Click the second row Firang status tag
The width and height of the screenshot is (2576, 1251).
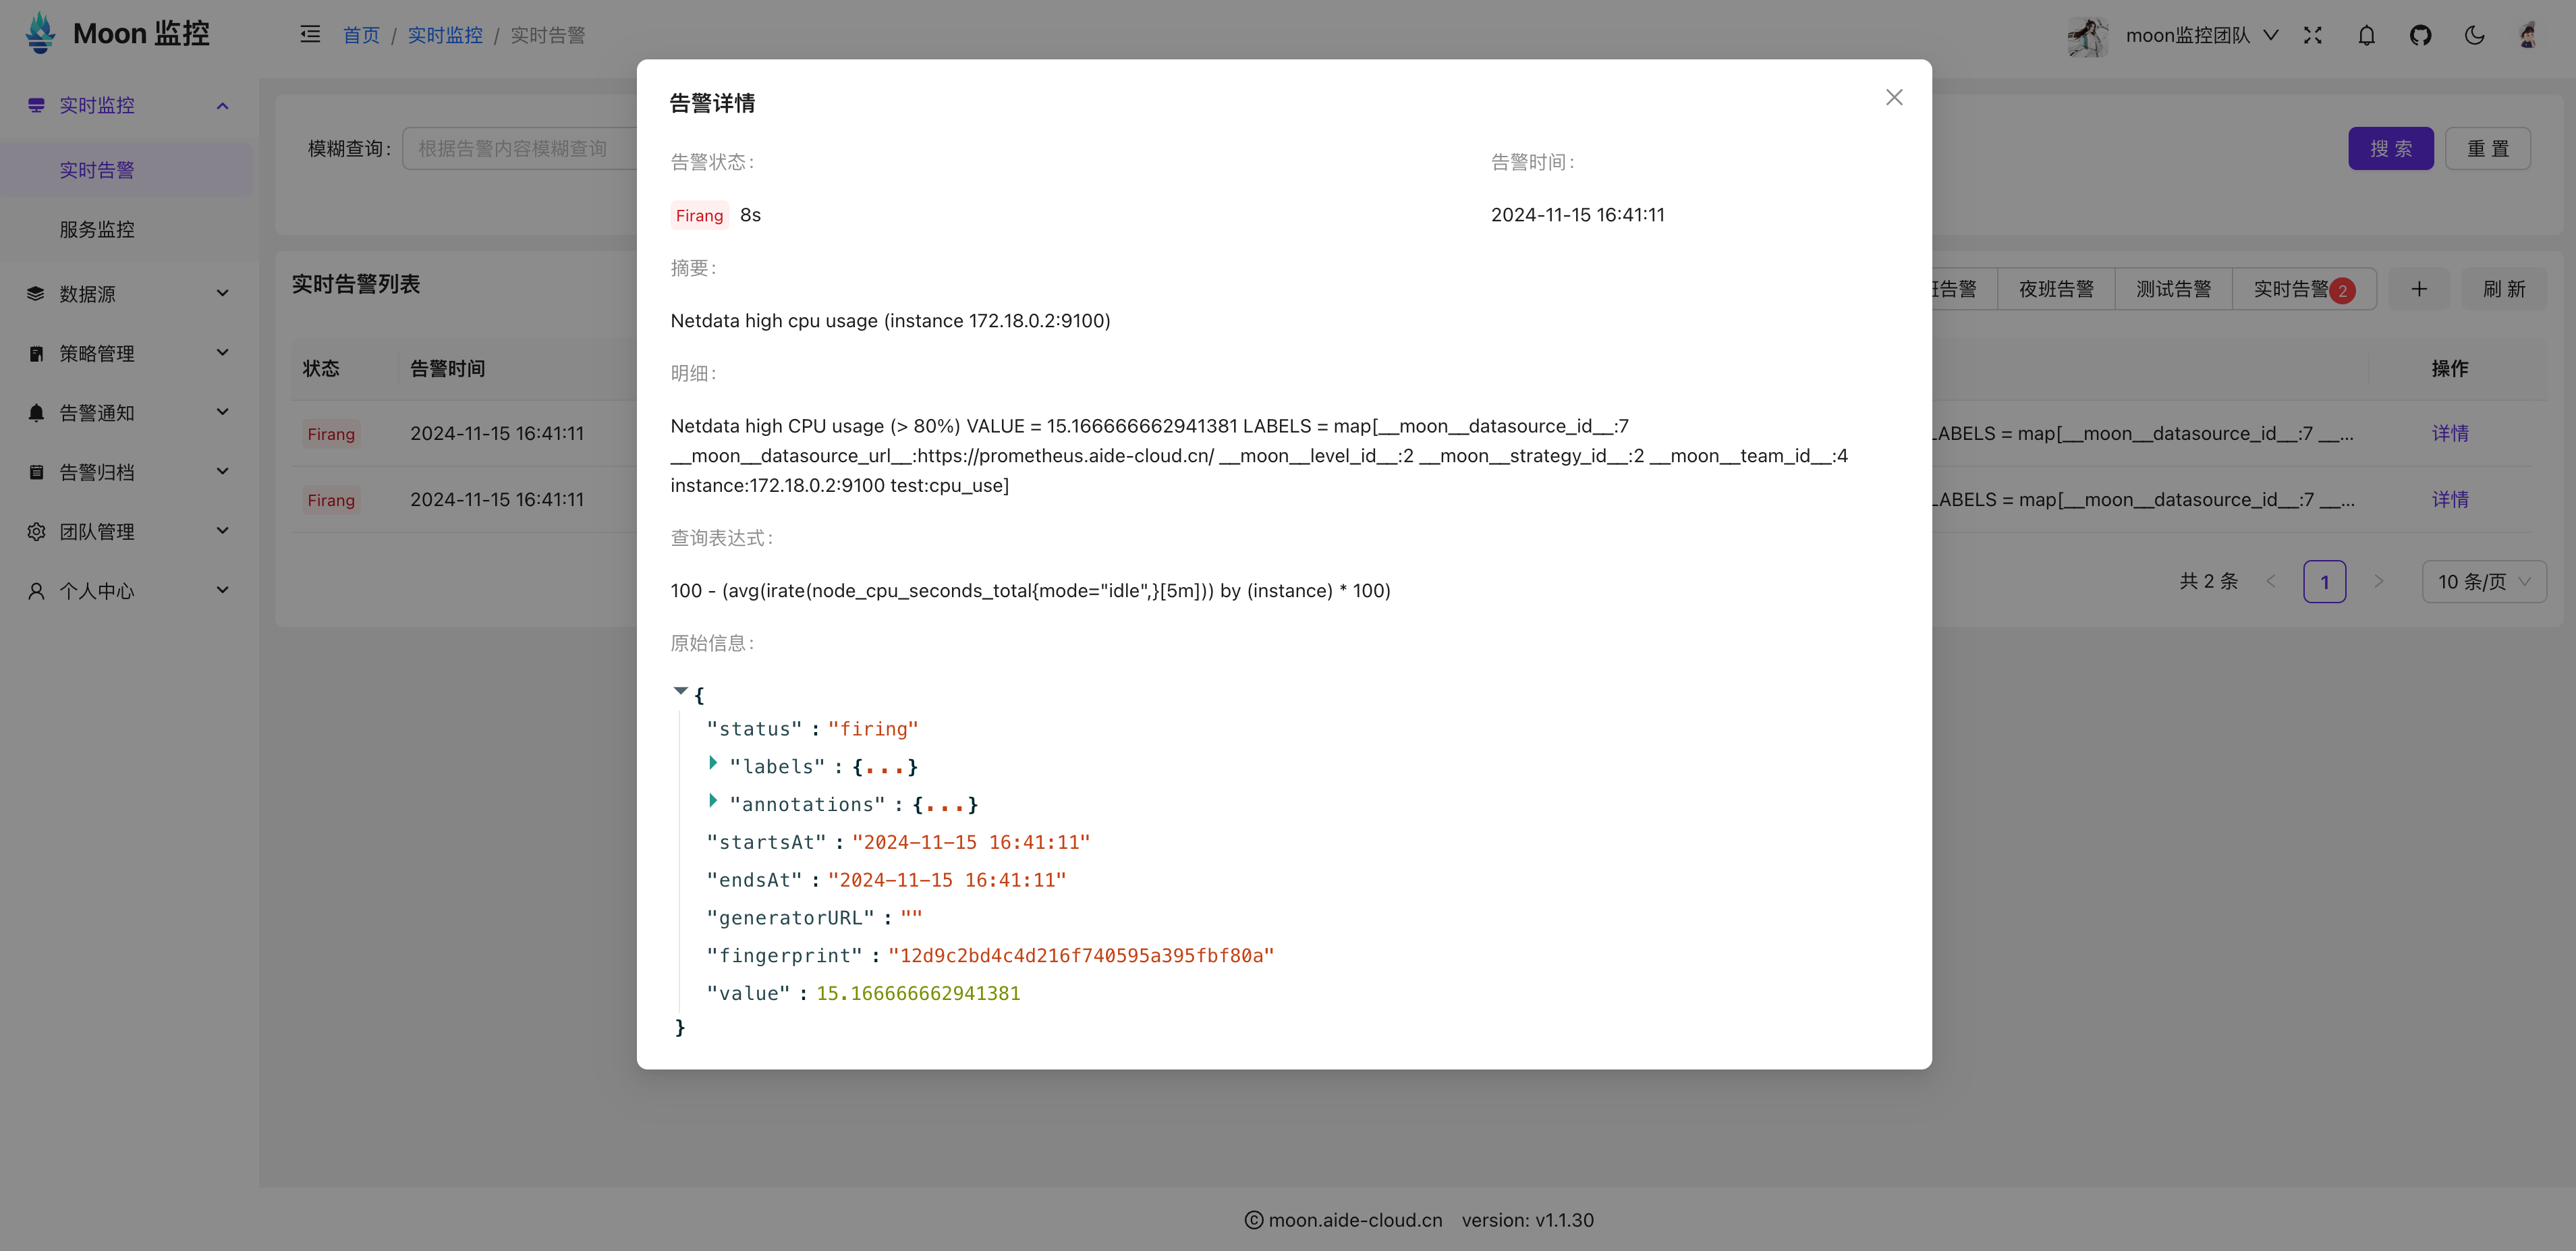click(331, 500)
